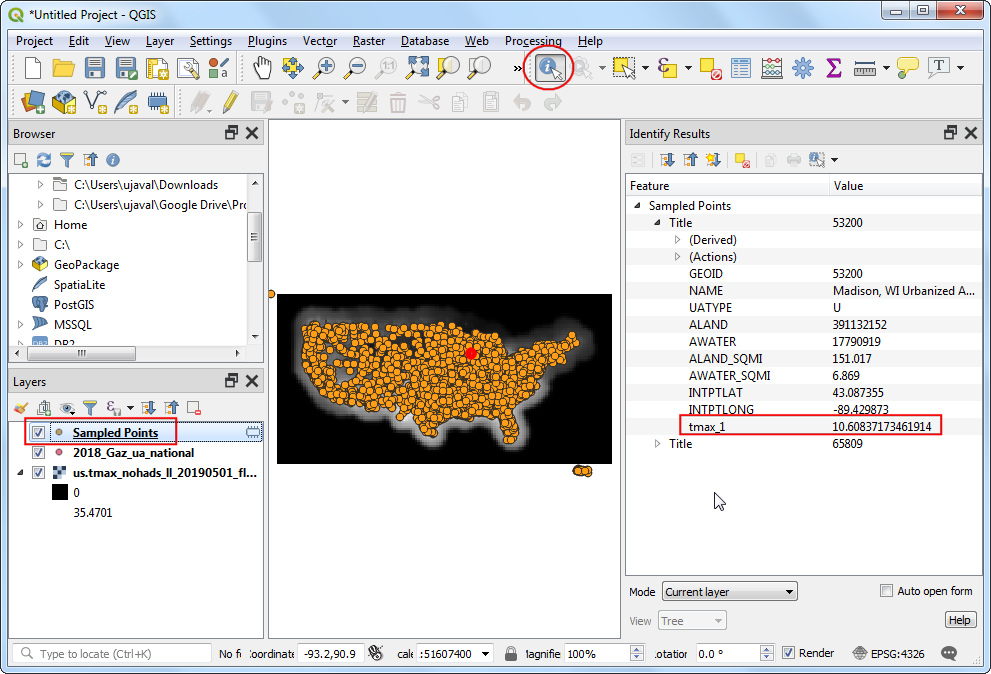Click EPSG:4326 projection button
The image size is (991, 674).
point(889,653)
